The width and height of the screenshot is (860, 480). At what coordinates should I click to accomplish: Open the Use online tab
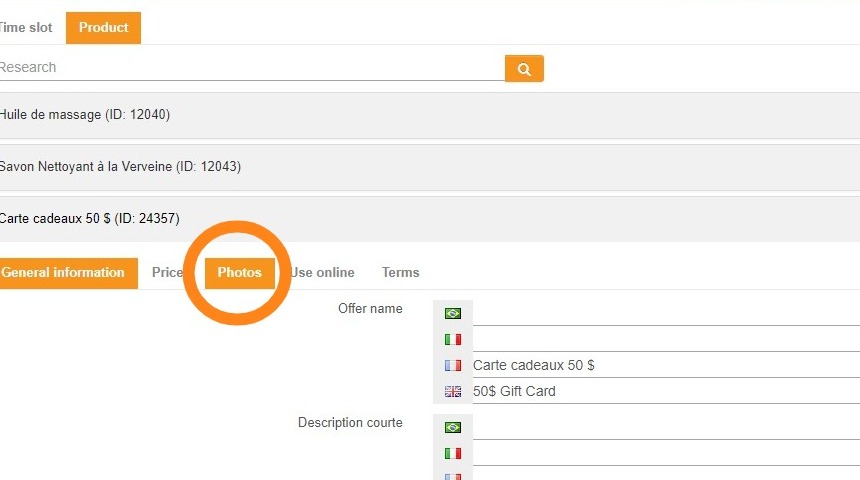(x=322, y=273)
